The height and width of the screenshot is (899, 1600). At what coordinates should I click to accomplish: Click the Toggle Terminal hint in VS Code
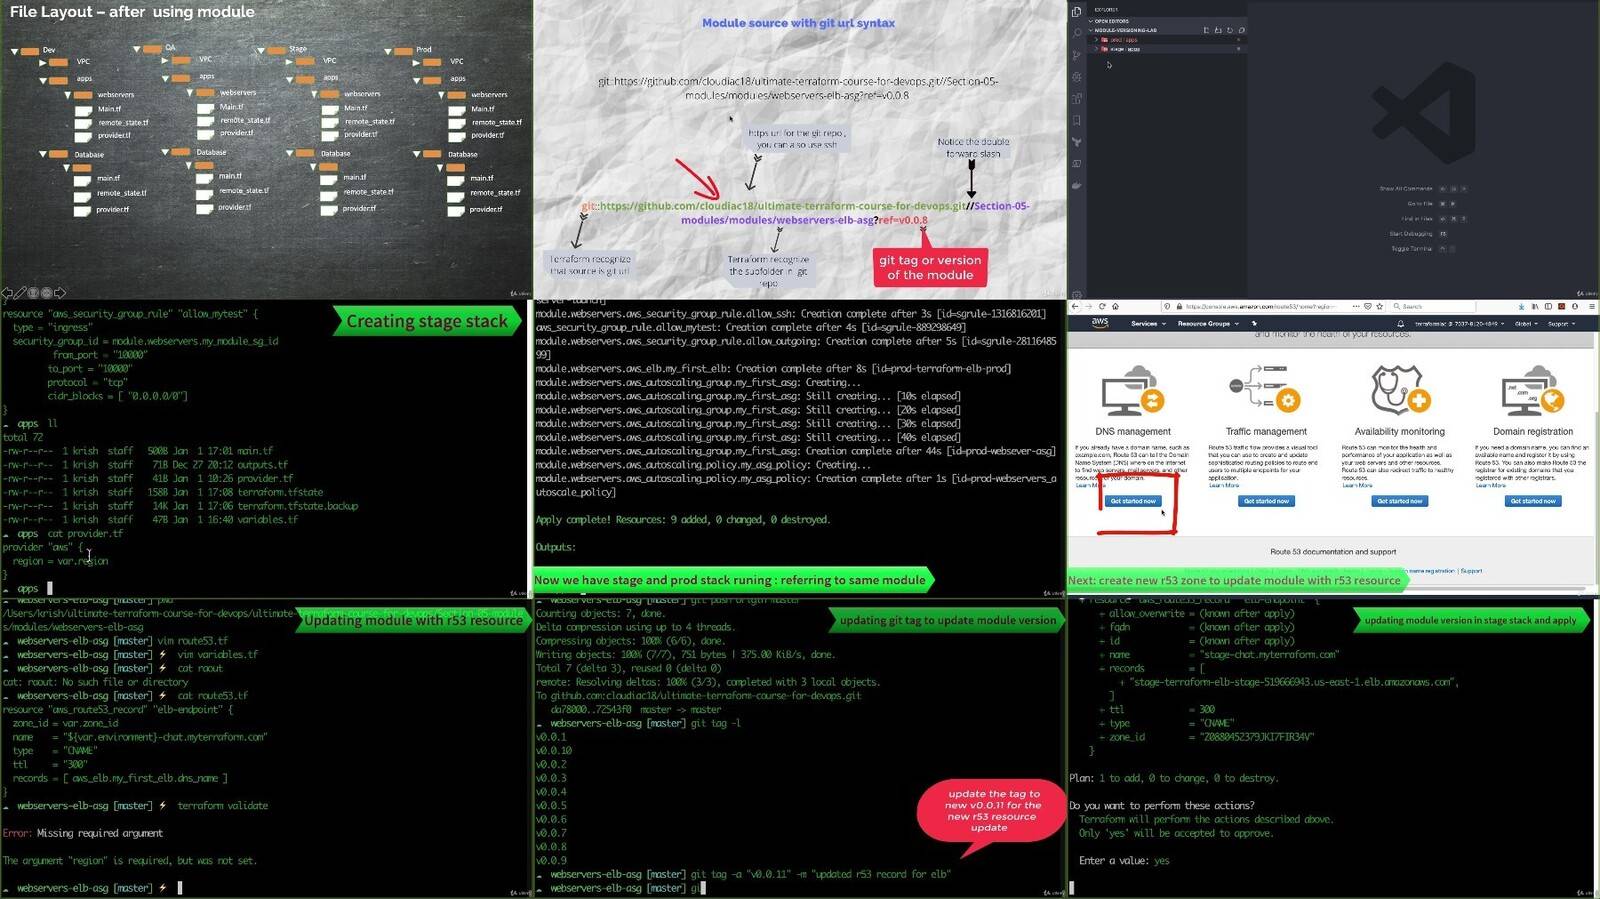point(1412,249)
